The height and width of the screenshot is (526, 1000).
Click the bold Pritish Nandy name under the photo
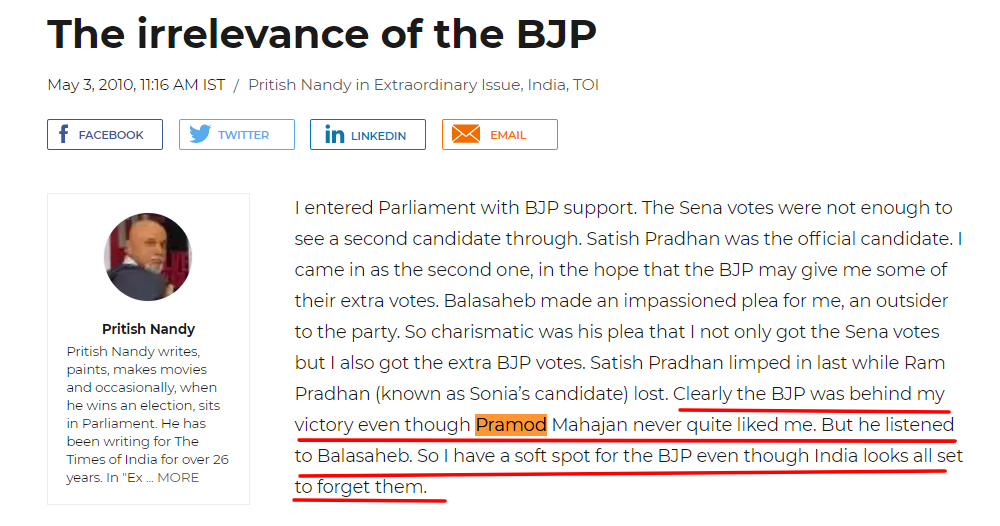click(148, 329)
